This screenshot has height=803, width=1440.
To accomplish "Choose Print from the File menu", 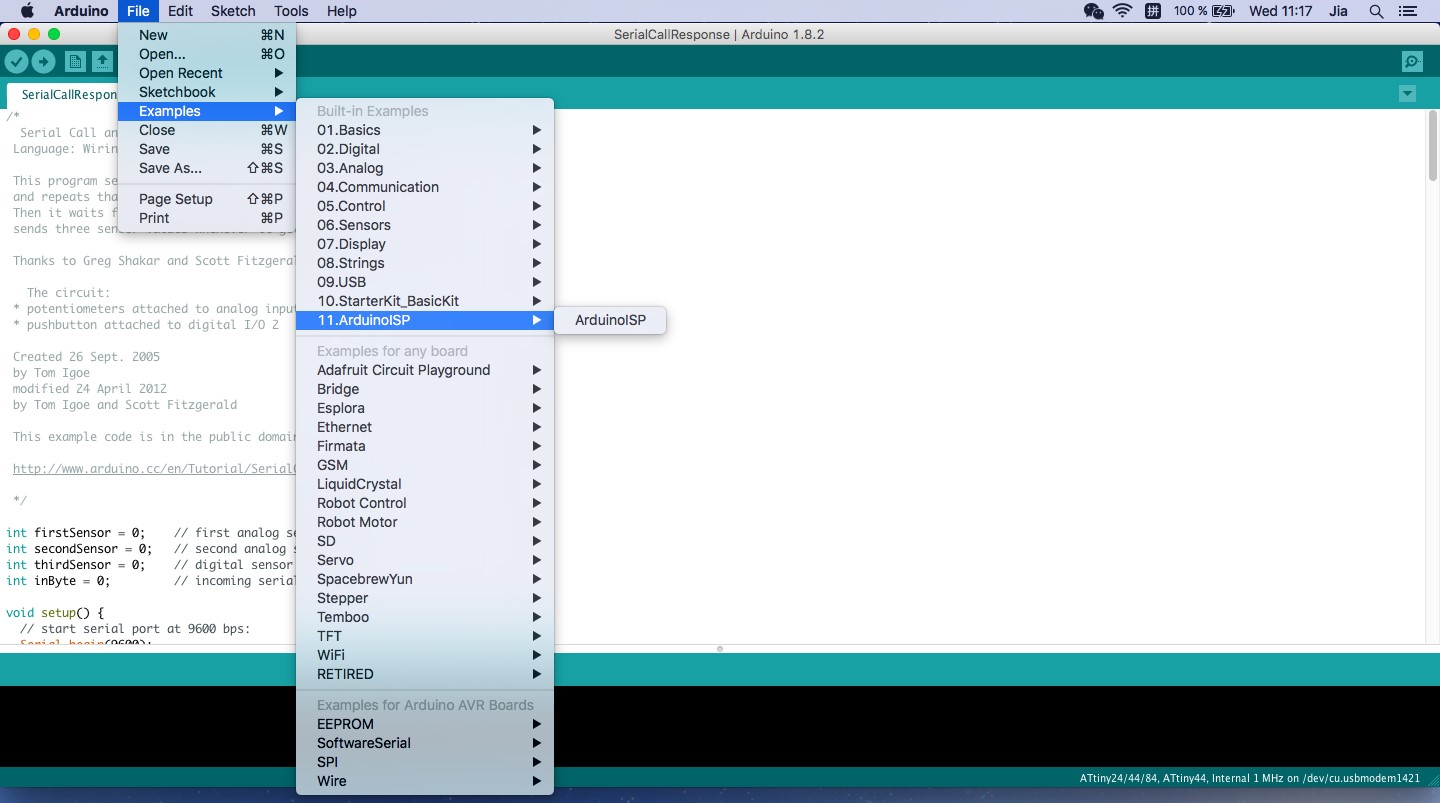I will pyautogui.click(x=207, y=218).
